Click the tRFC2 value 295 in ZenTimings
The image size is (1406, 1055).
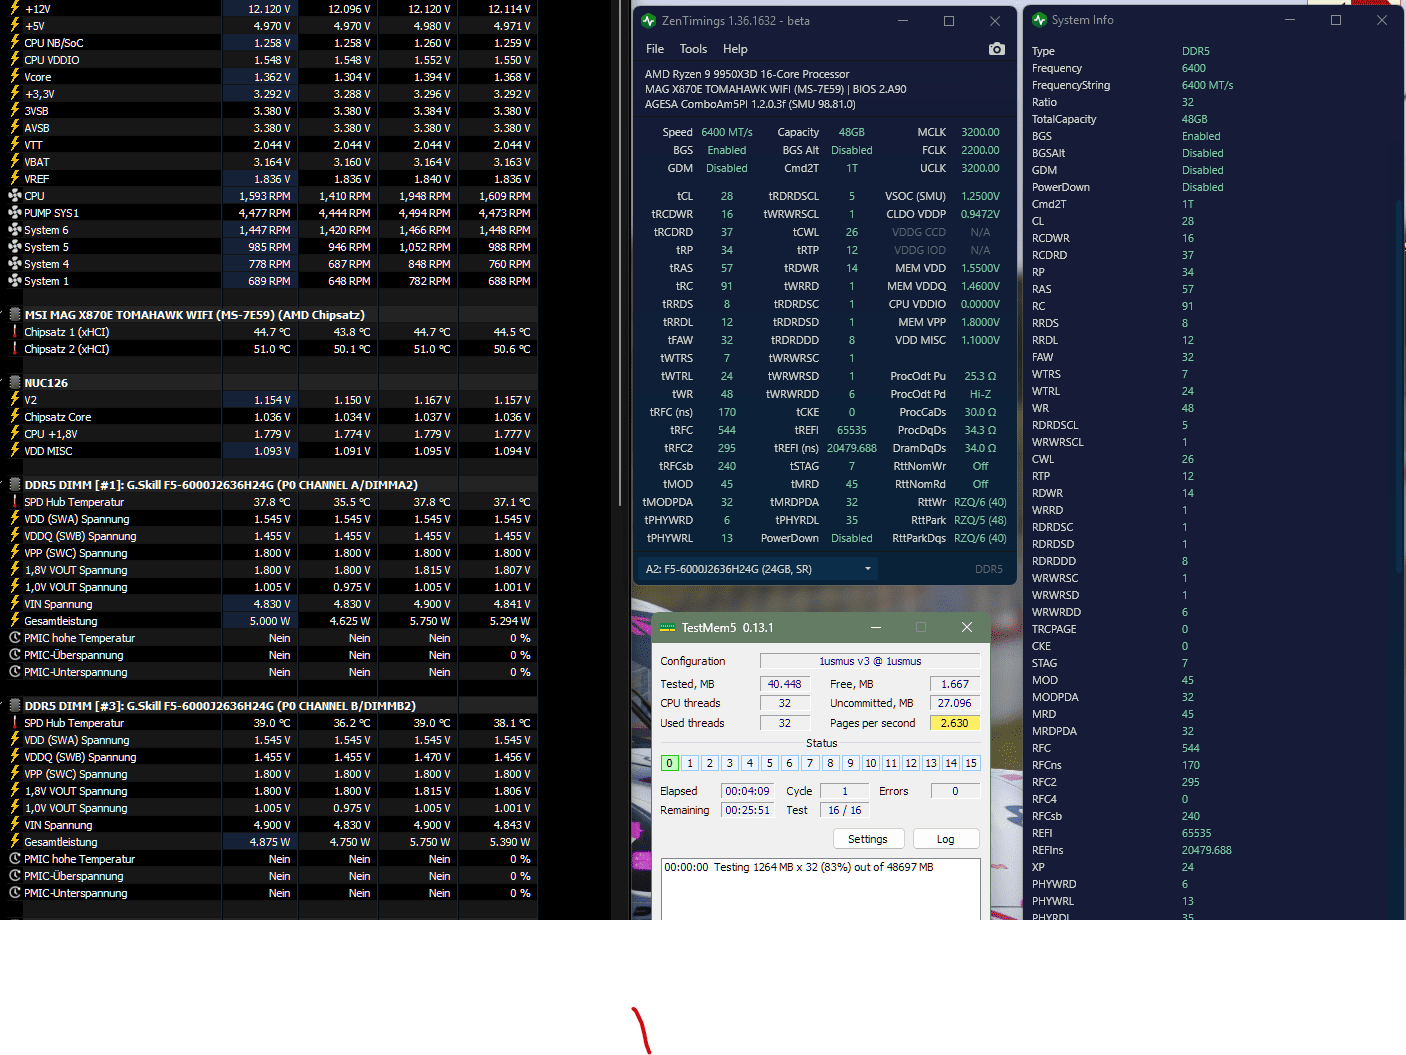tap(727, 448)
